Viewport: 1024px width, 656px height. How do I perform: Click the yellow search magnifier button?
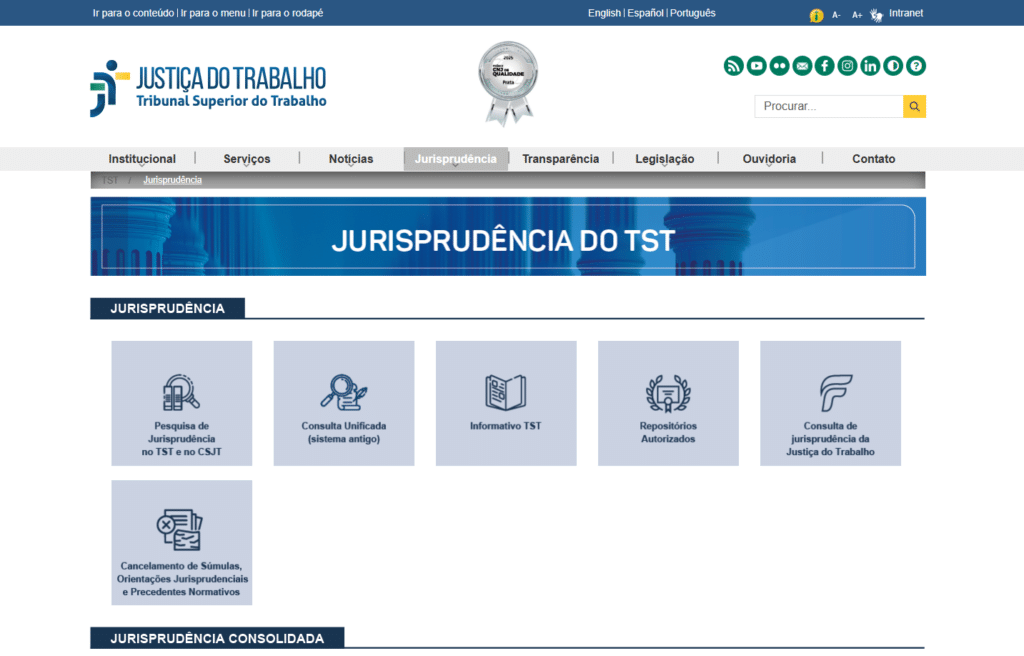[x=914, y=107]
